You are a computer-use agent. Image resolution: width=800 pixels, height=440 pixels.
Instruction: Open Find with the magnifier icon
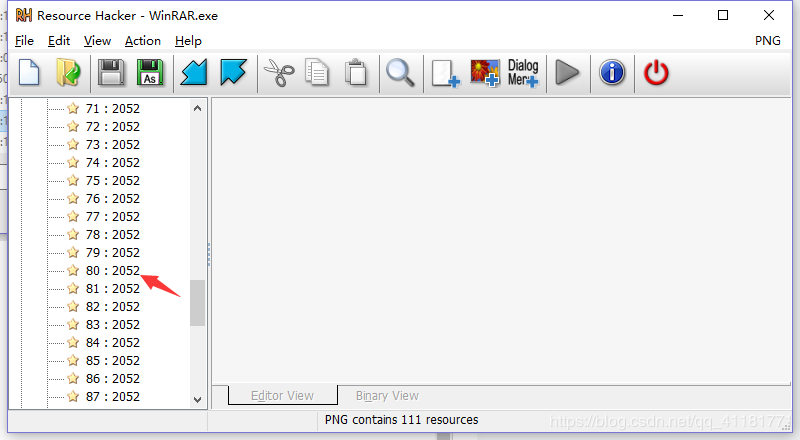(x=400, y=73)
